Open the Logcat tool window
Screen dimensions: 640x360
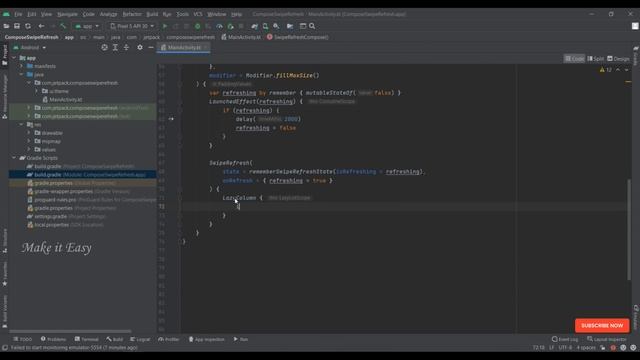[140, 340]
